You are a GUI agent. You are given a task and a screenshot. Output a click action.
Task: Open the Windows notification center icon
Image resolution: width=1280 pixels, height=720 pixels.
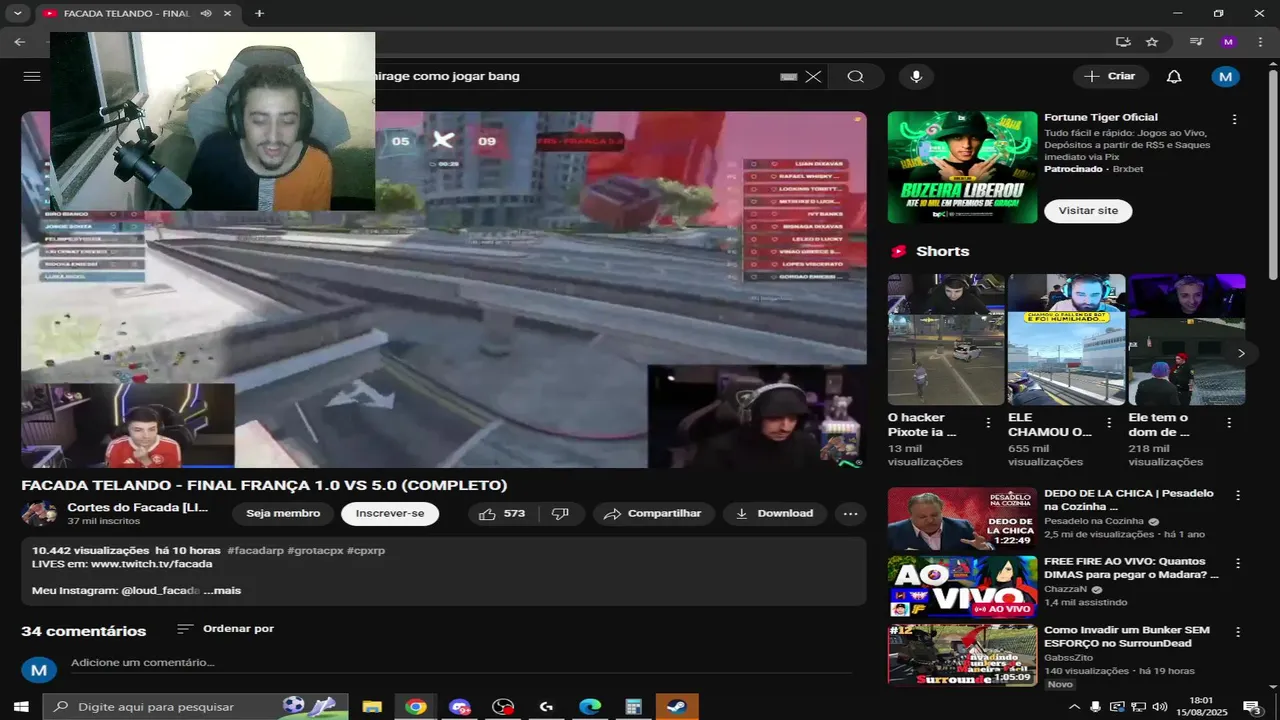tap(1251, 707)
